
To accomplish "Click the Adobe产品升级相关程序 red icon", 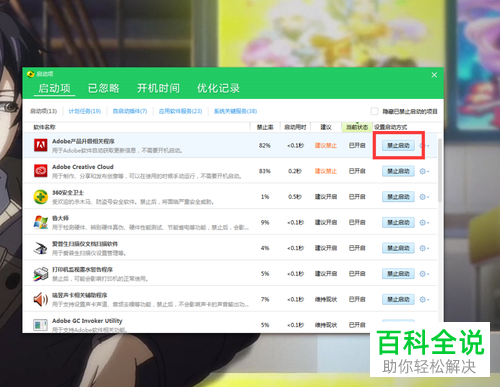I will pyautogui.click(x=41, y=145).
